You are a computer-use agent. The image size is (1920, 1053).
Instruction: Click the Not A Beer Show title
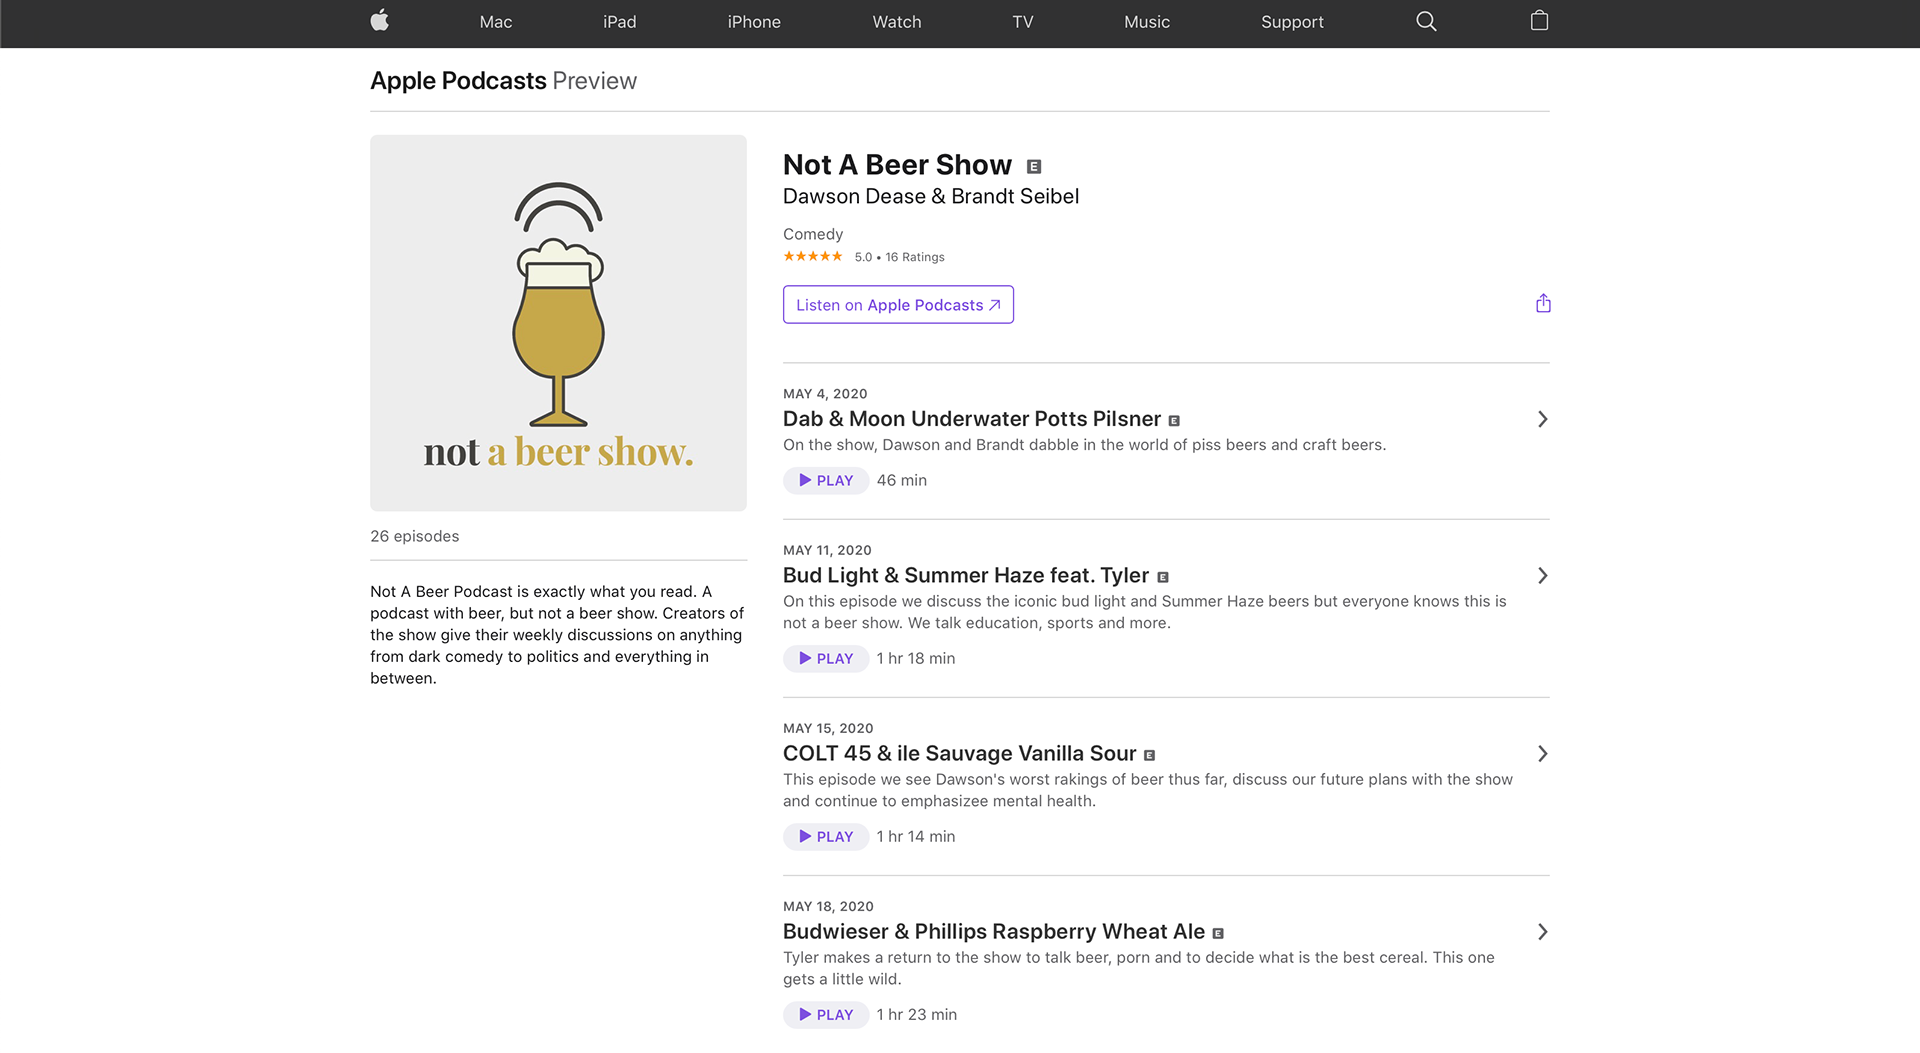click(897, 165)
